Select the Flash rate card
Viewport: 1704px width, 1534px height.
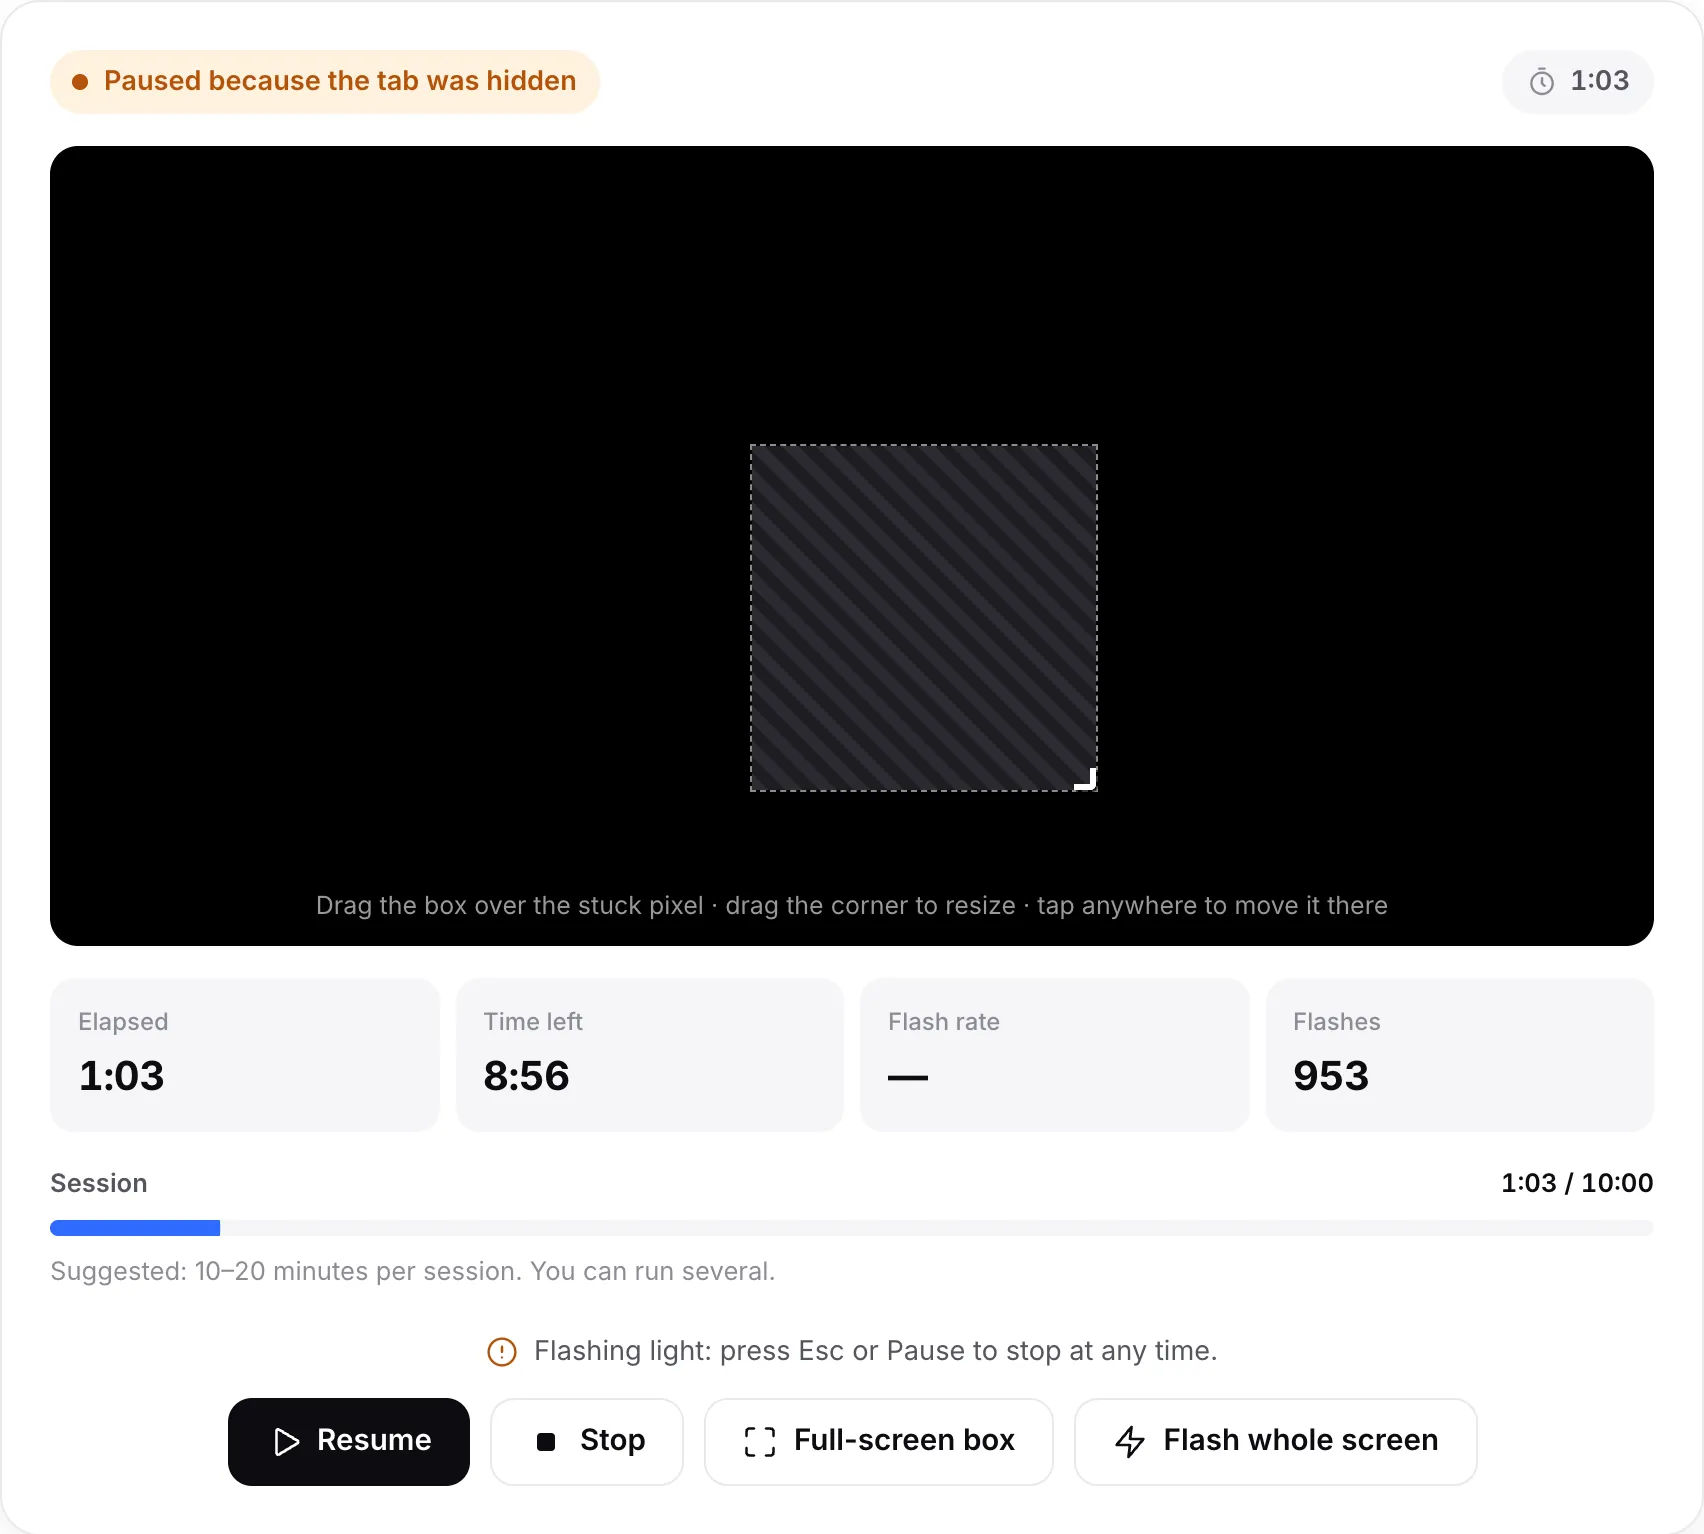[x=1055, y=1055]
